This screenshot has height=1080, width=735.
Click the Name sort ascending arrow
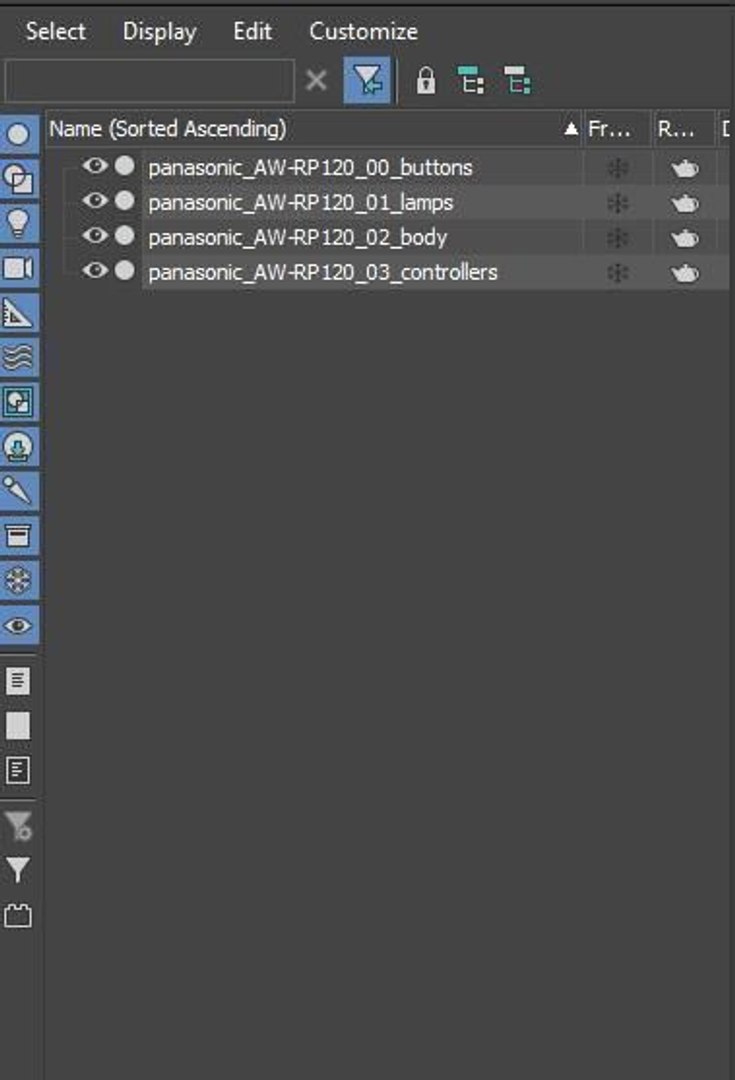(x=570, y=129)
